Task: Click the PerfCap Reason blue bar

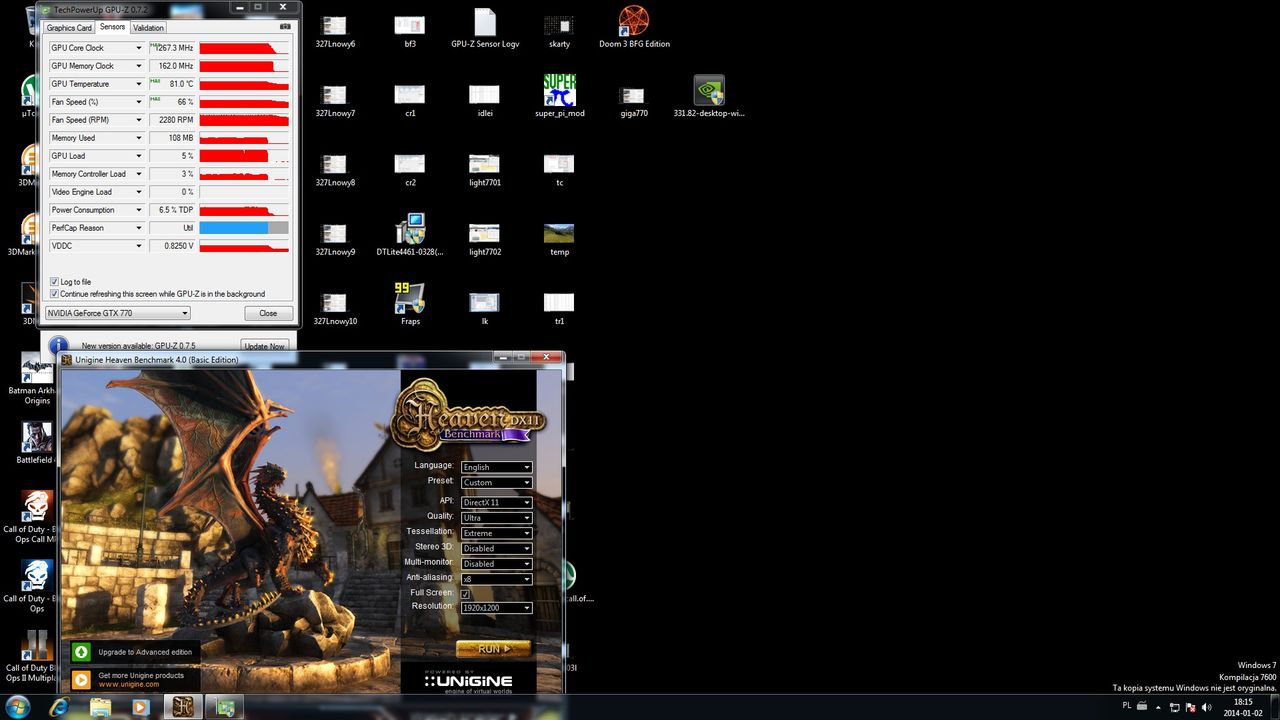Action: tap(234, 228)
